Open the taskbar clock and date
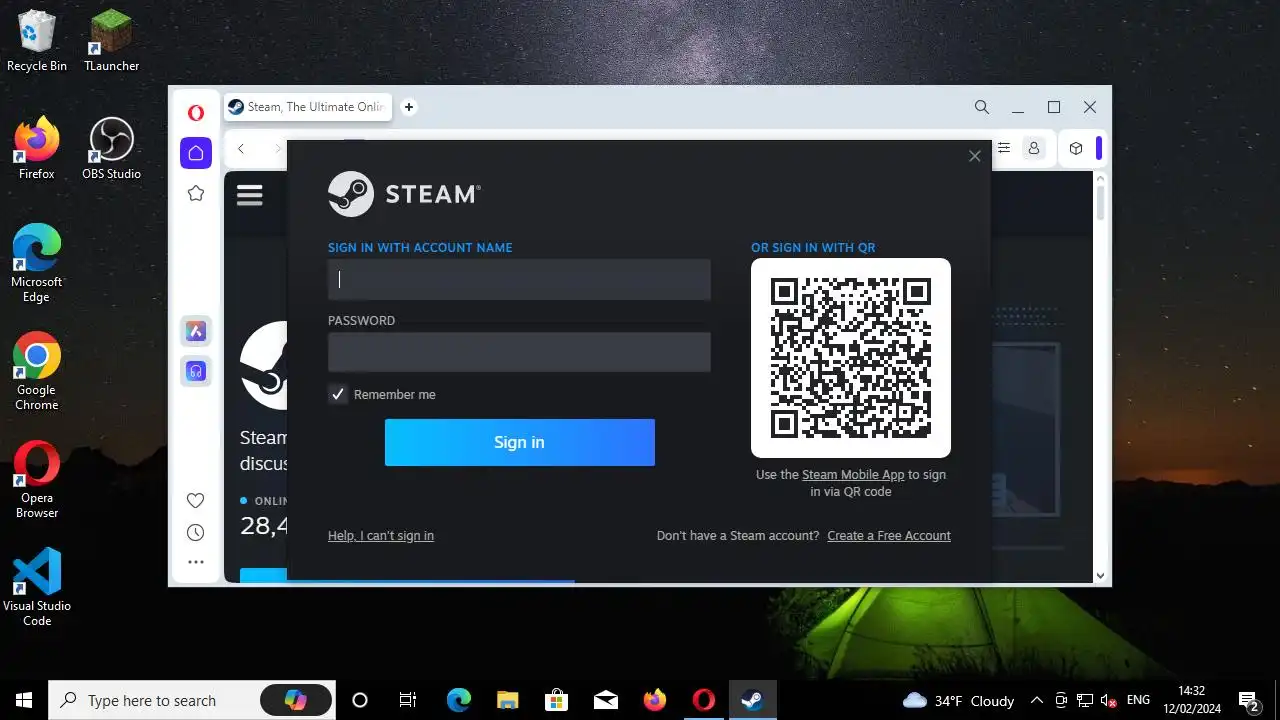Image resolution: width=1280 pixels, height=720 pixels. (x=1193, y=700)
